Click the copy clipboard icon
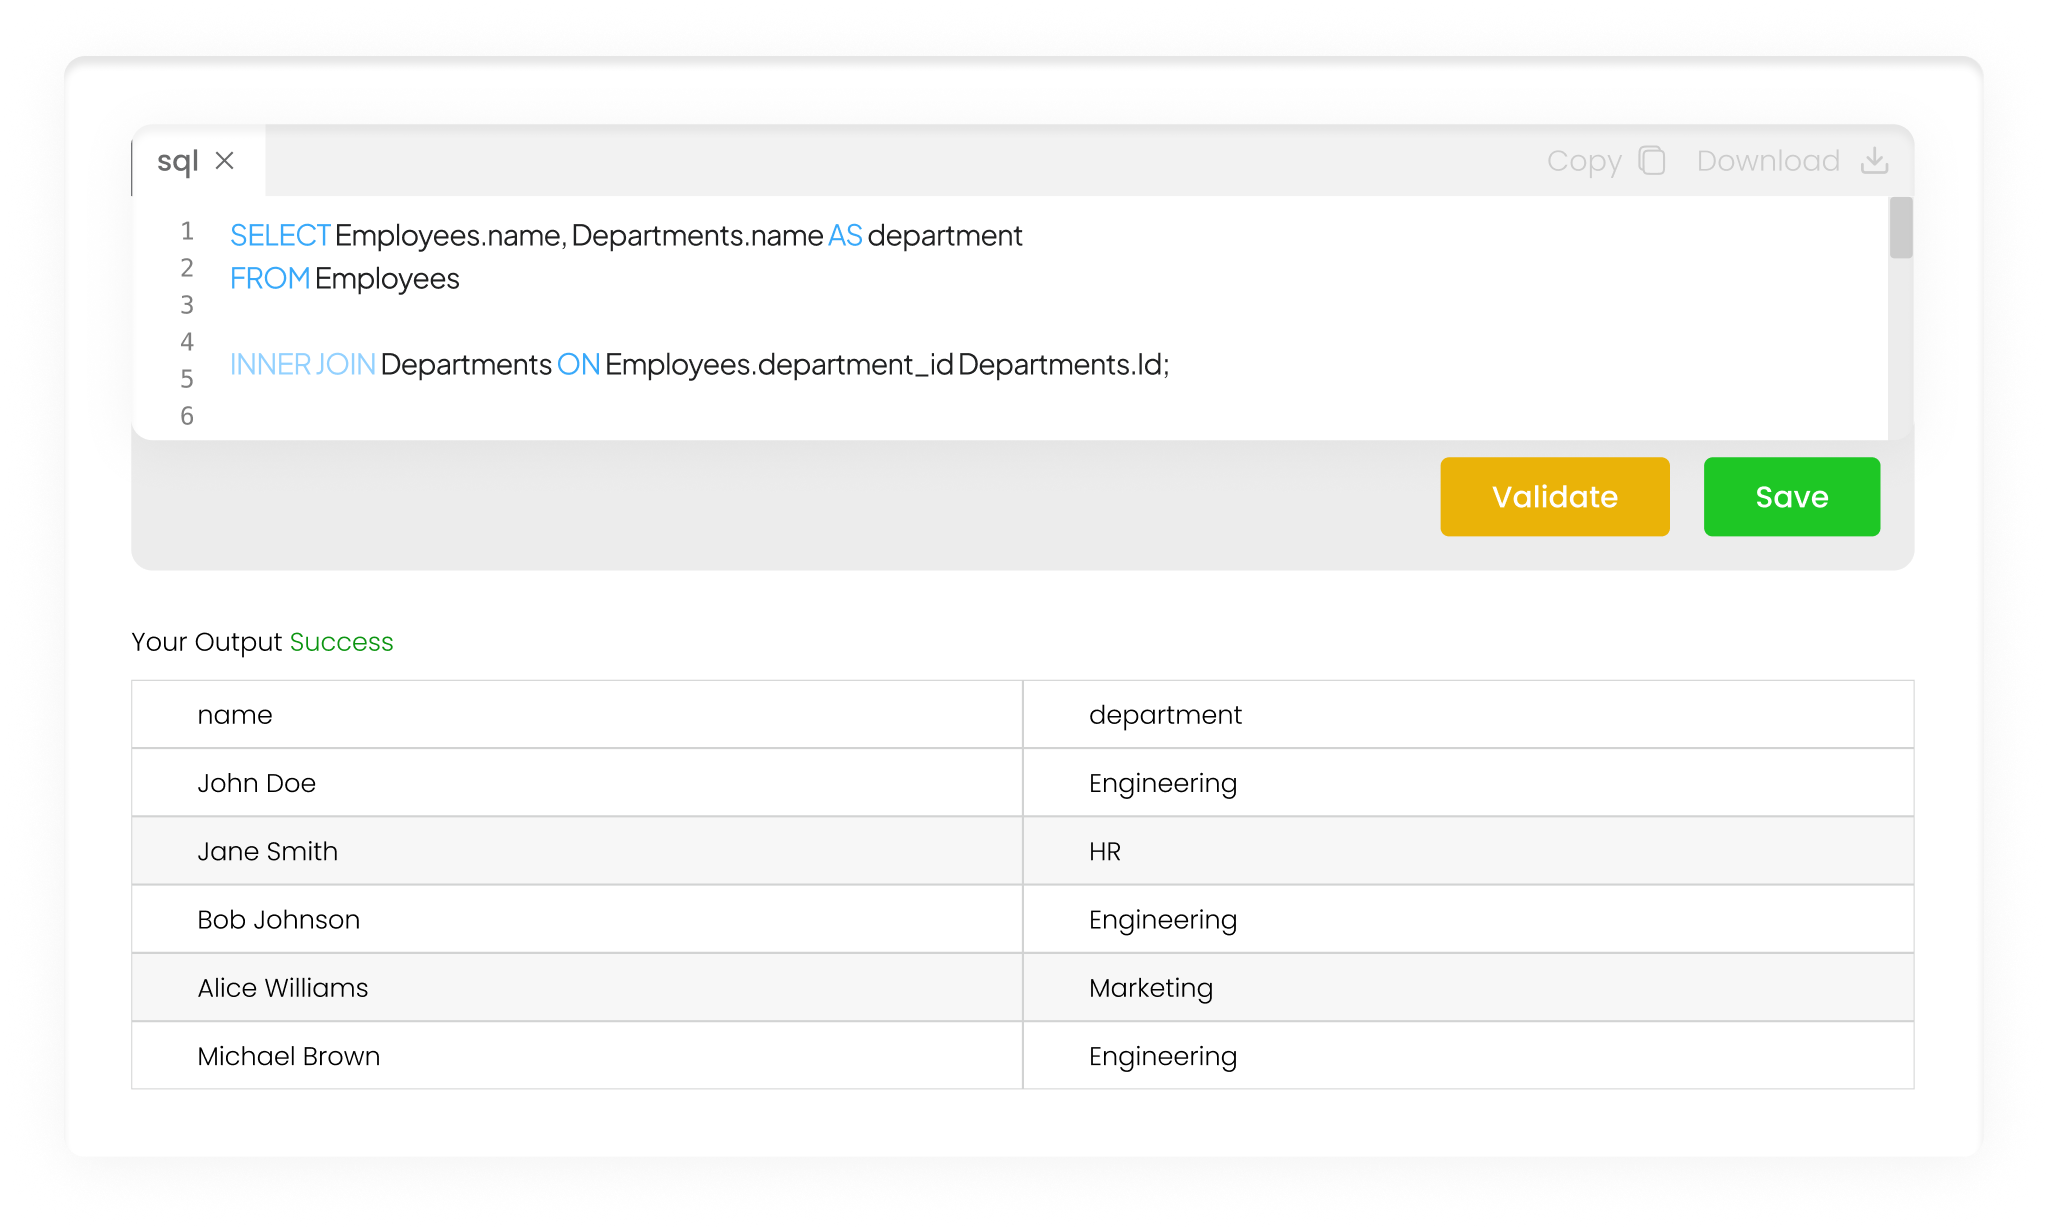This screenshot has height=1230, width=2048. click(x=1652, y=161)
